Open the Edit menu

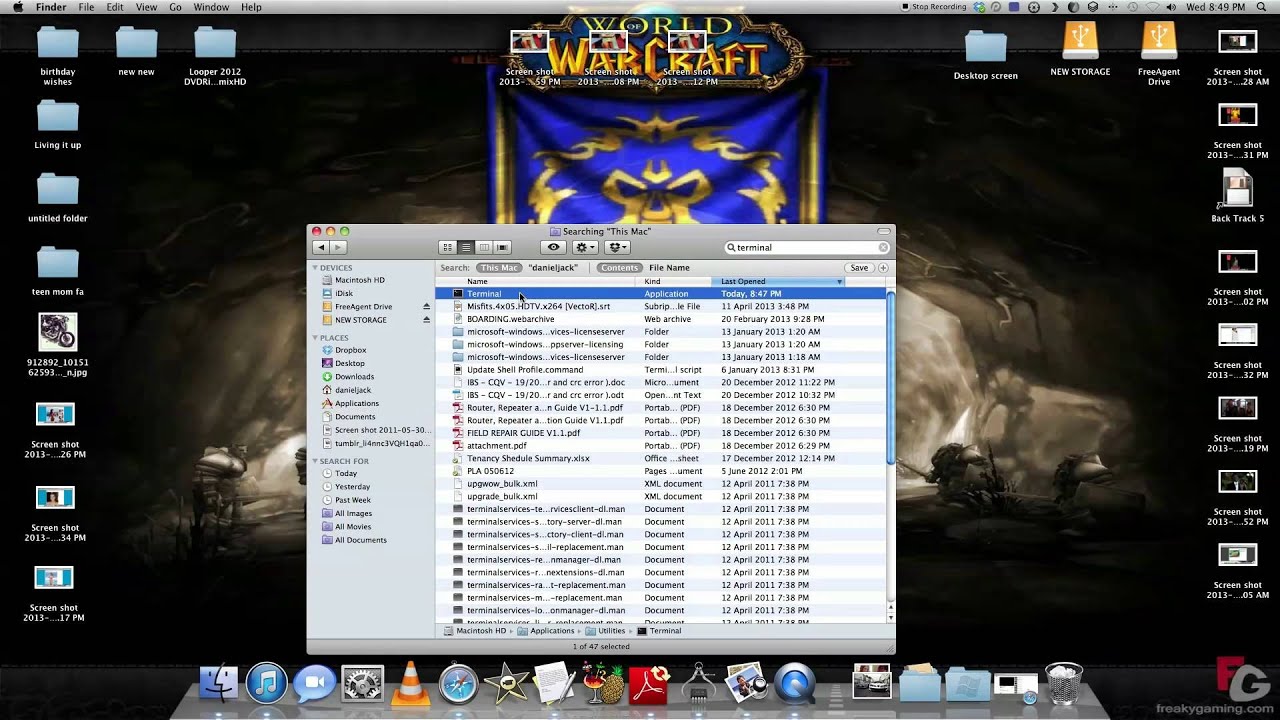pos(115,7)
